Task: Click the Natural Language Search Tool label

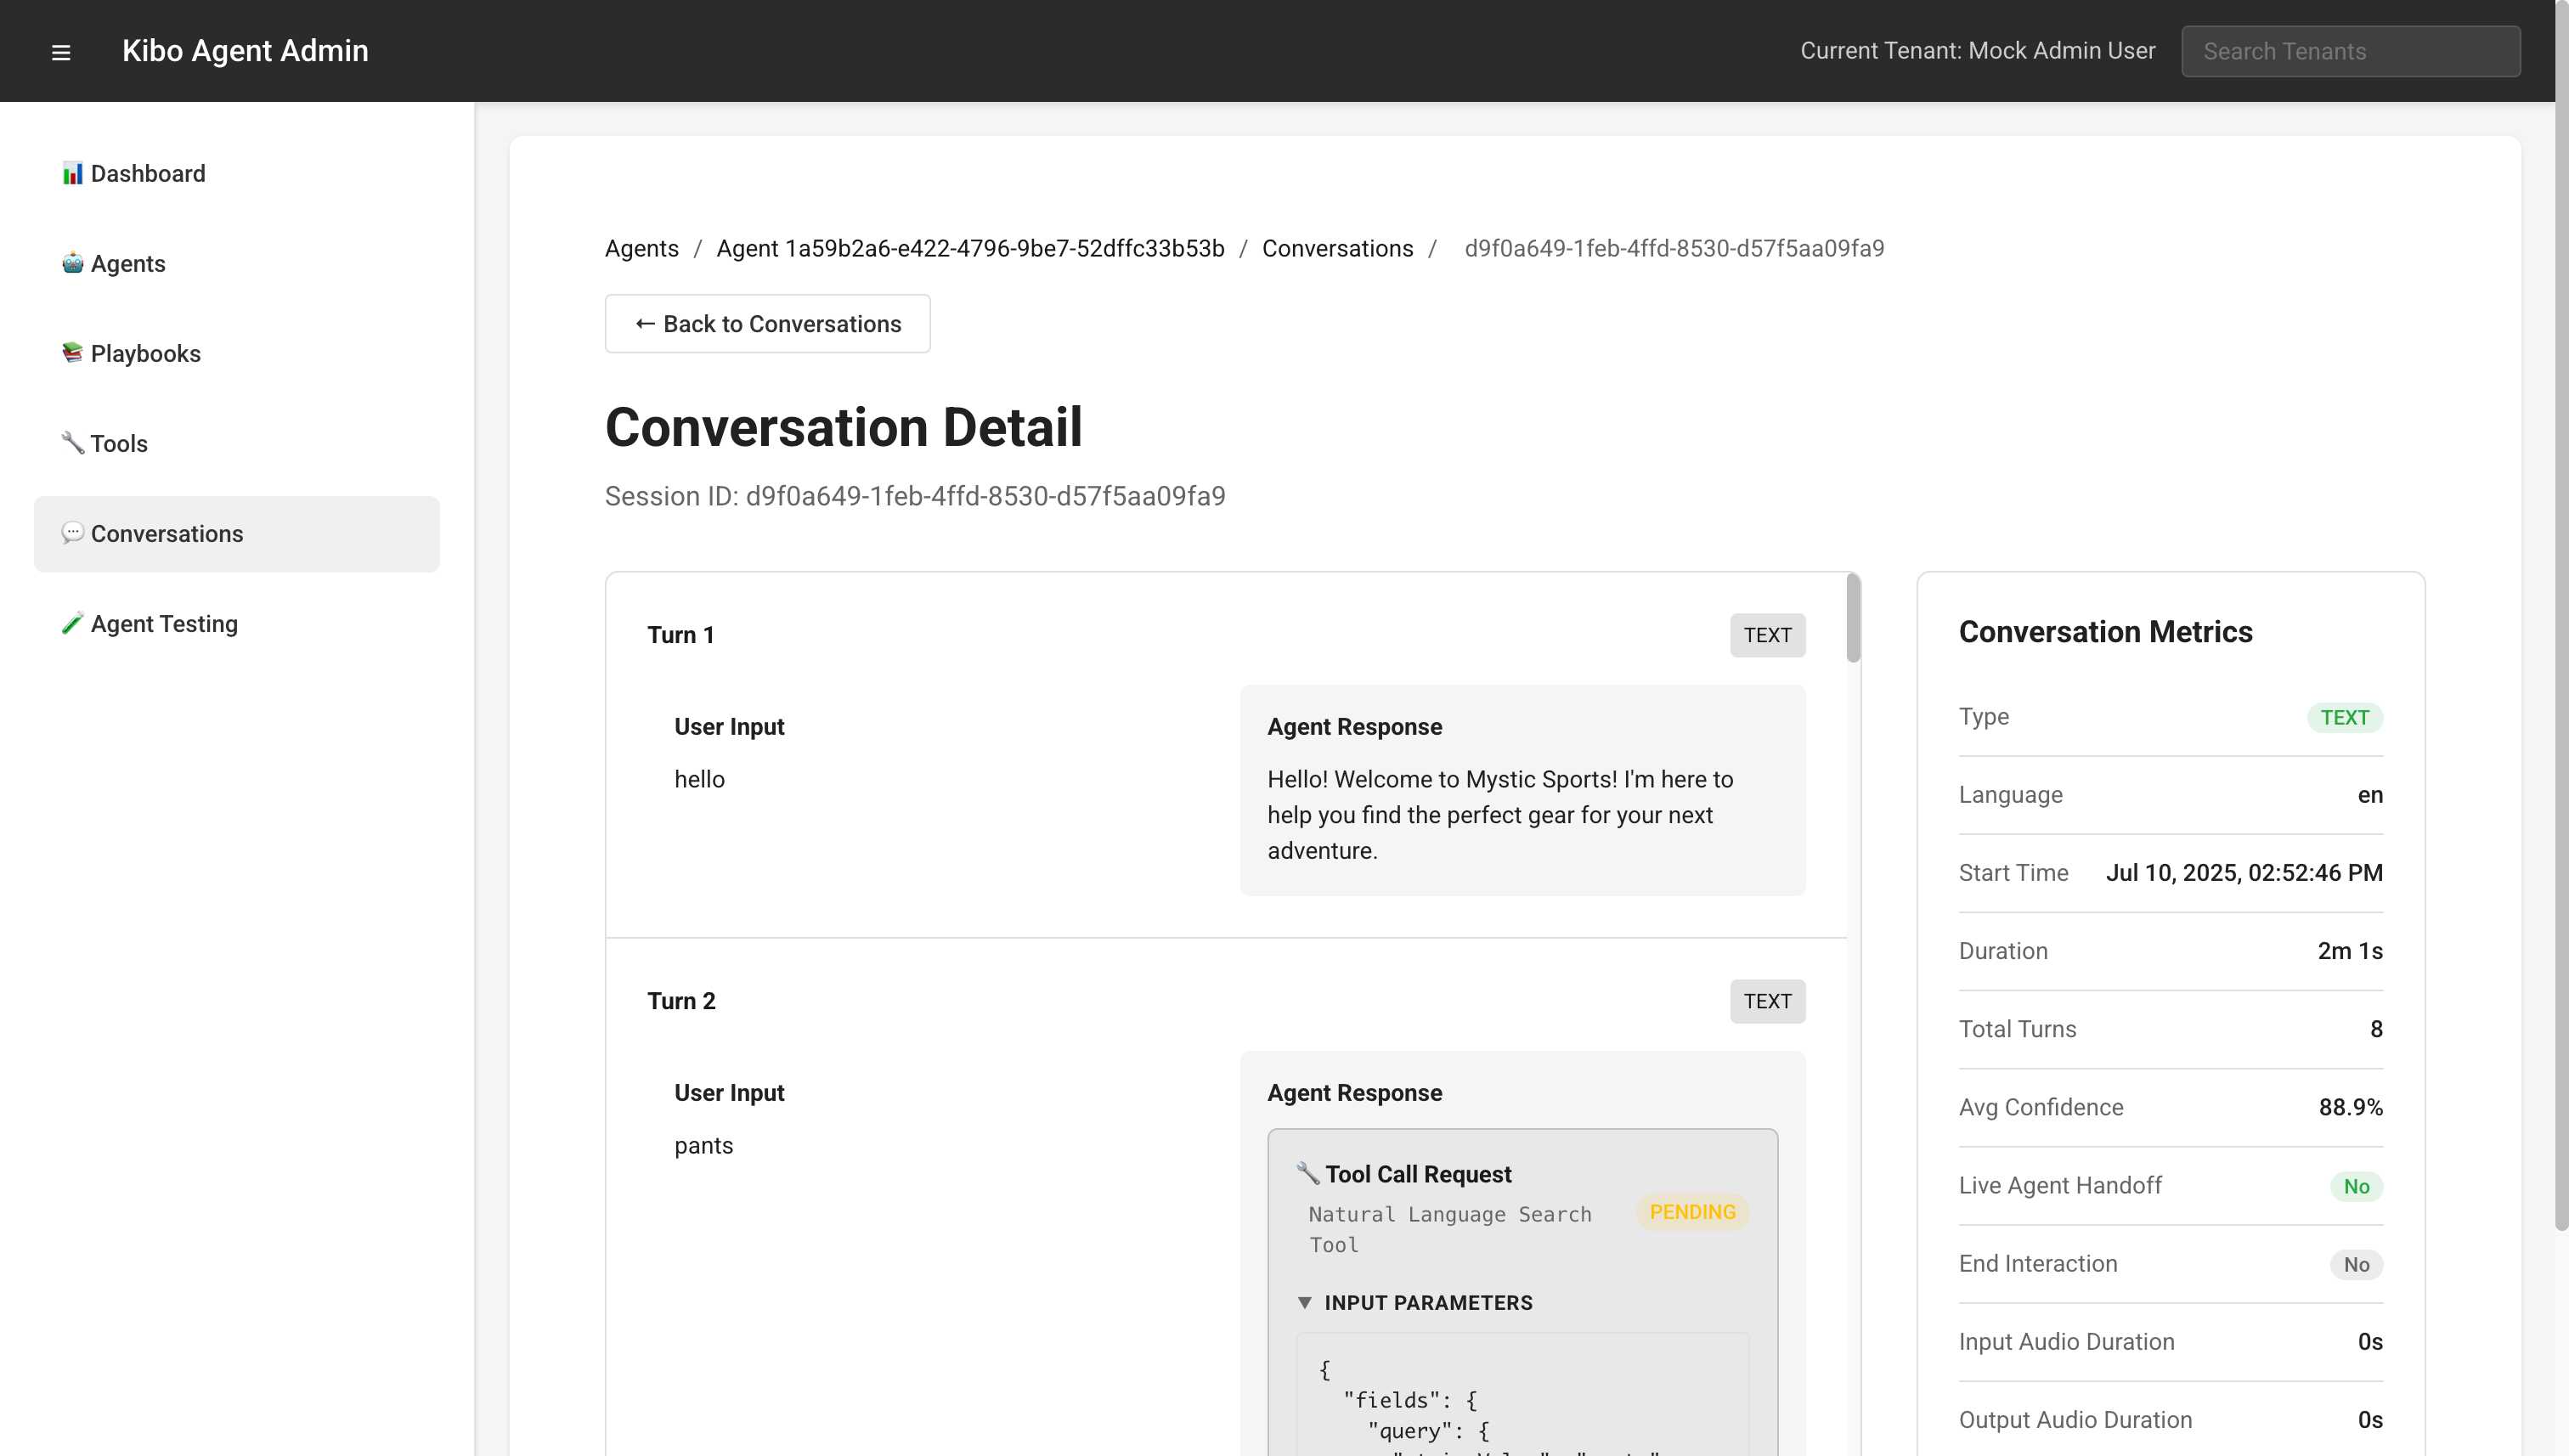Action: [1449, 1229]
